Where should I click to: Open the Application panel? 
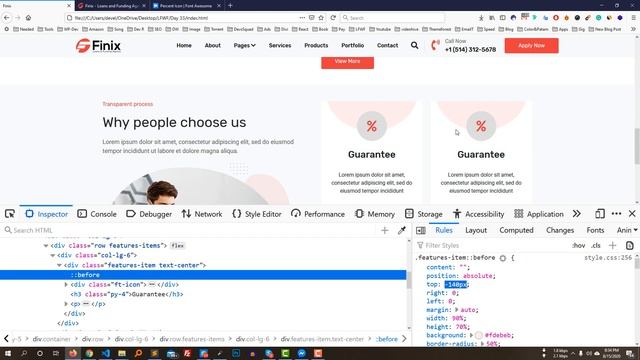[539, 214]
